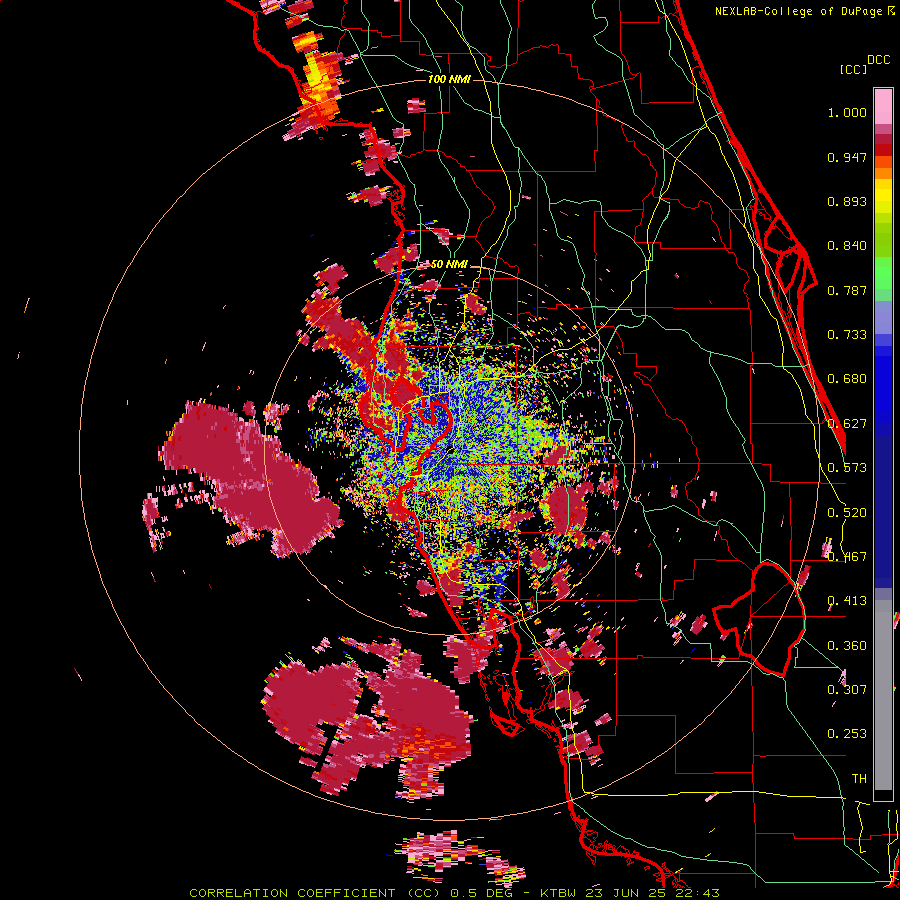The height and width of the screenshot is (900, 900).
Task: Click the 0.307 color scale value
Action: 847,690
